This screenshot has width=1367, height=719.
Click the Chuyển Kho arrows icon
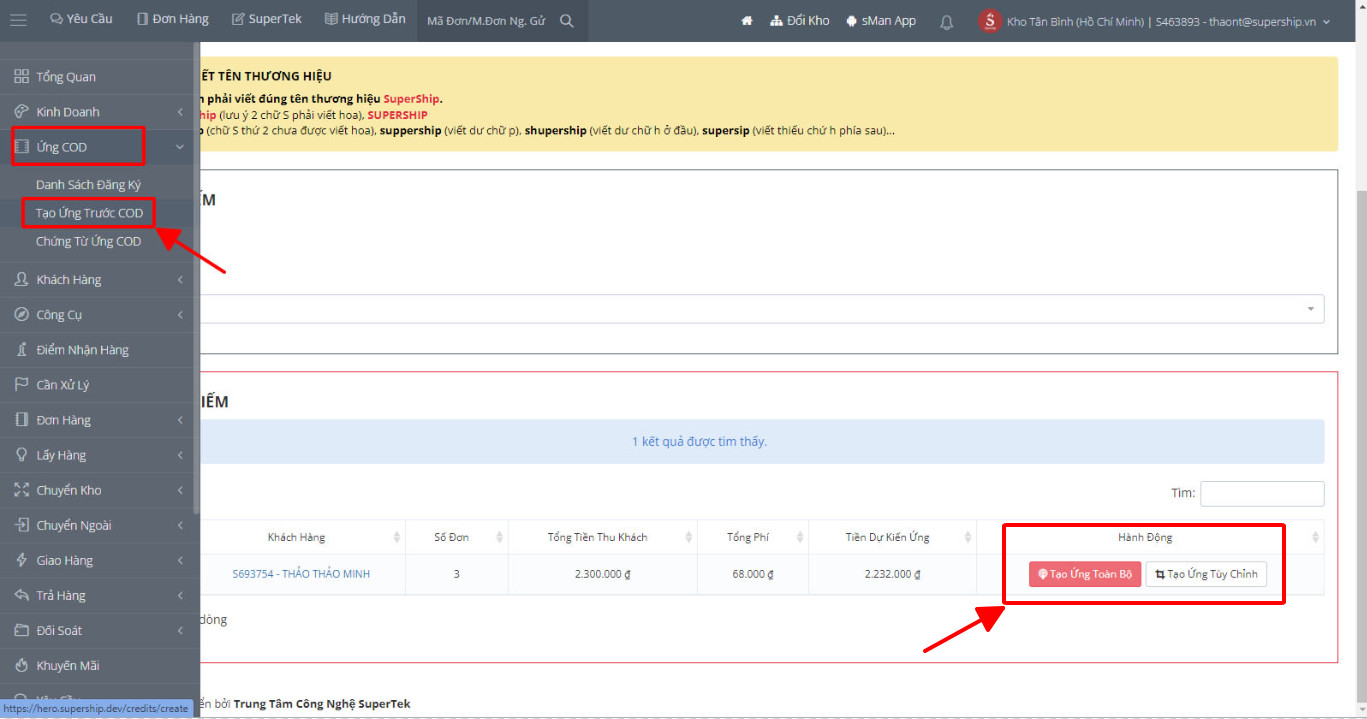tap(21, 490)
